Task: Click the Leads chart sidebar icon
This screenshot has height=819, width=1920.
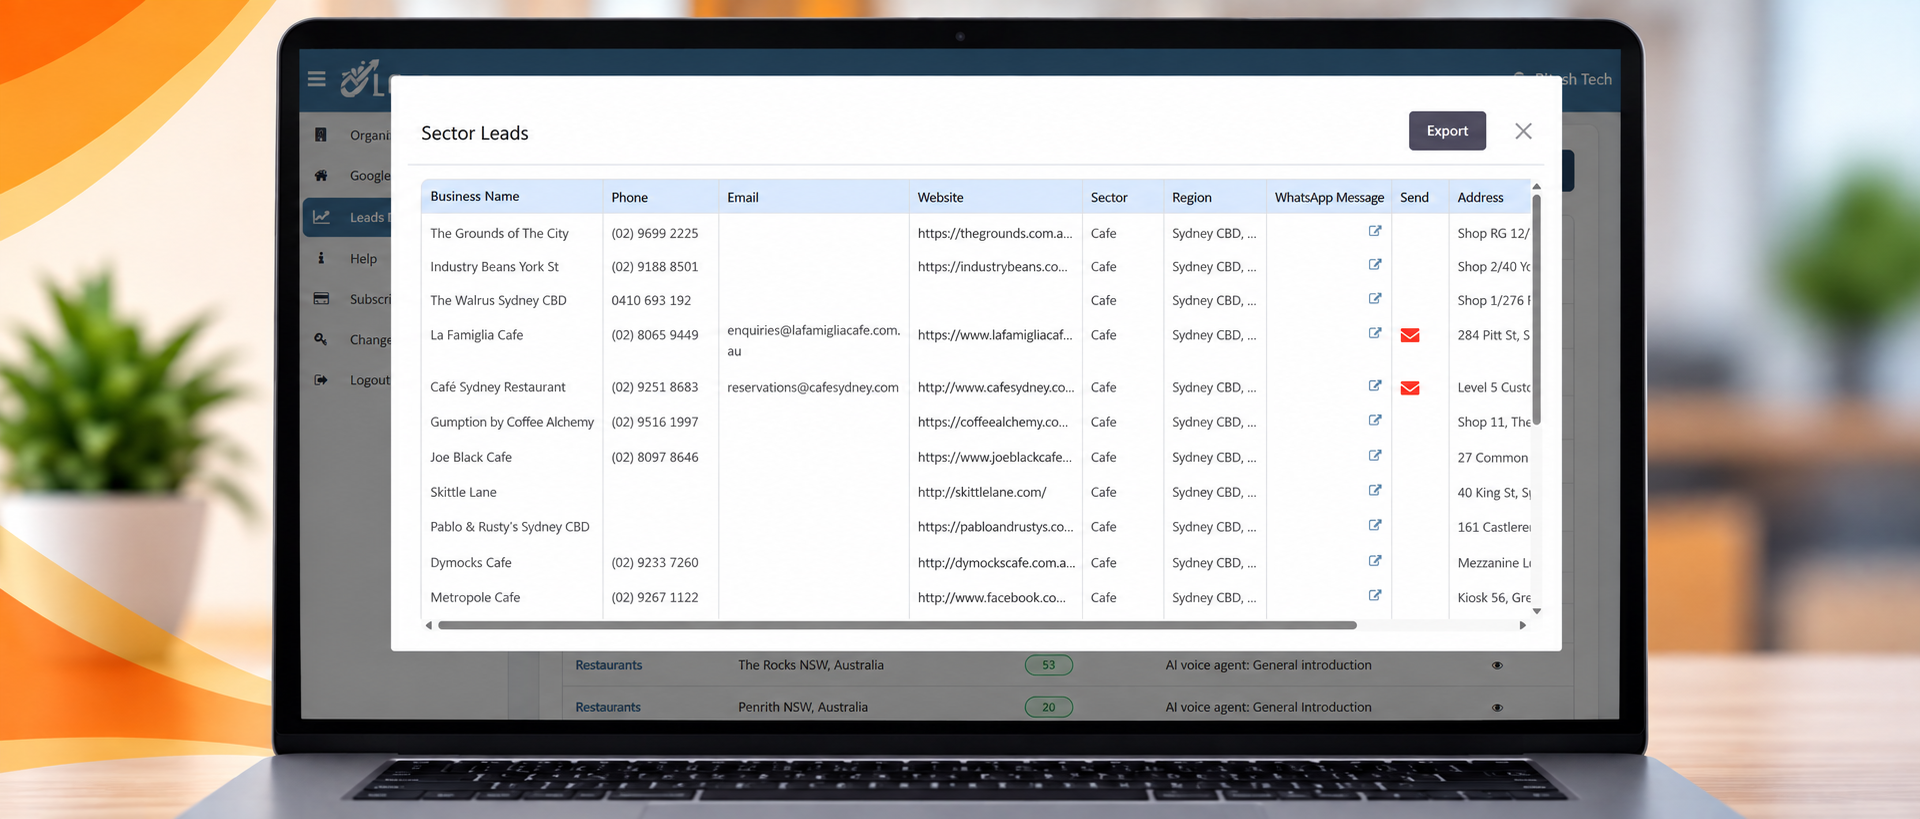Action: (321, 217)
